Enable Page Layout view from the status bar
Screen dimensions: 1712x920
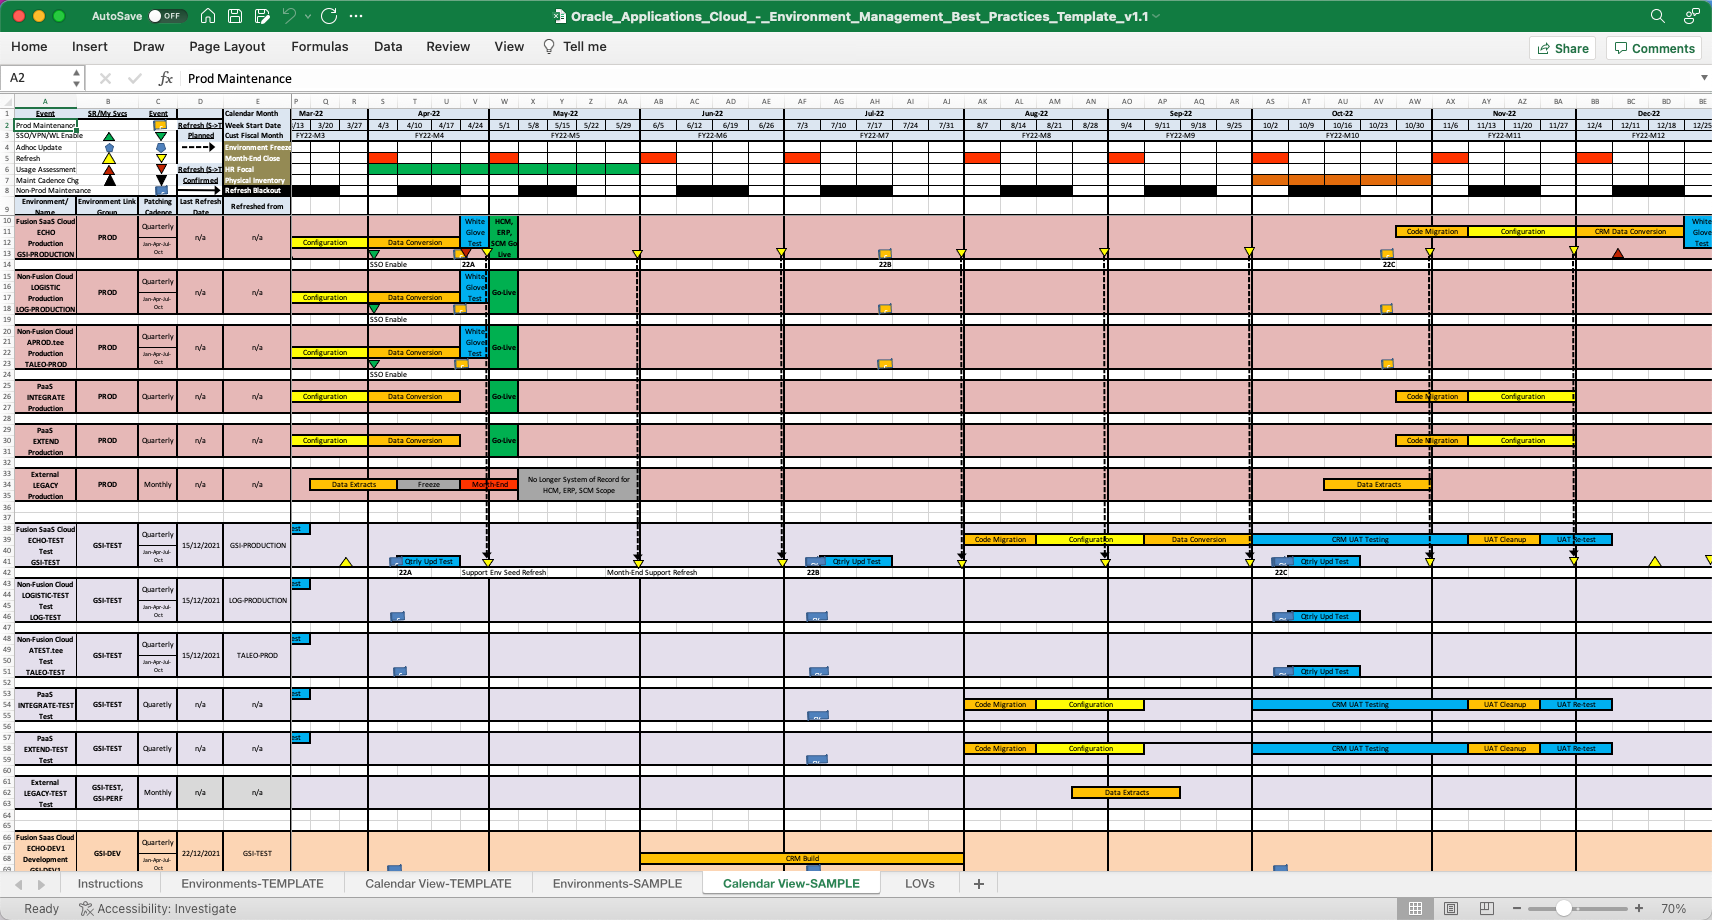click(x=1449, y=908)
